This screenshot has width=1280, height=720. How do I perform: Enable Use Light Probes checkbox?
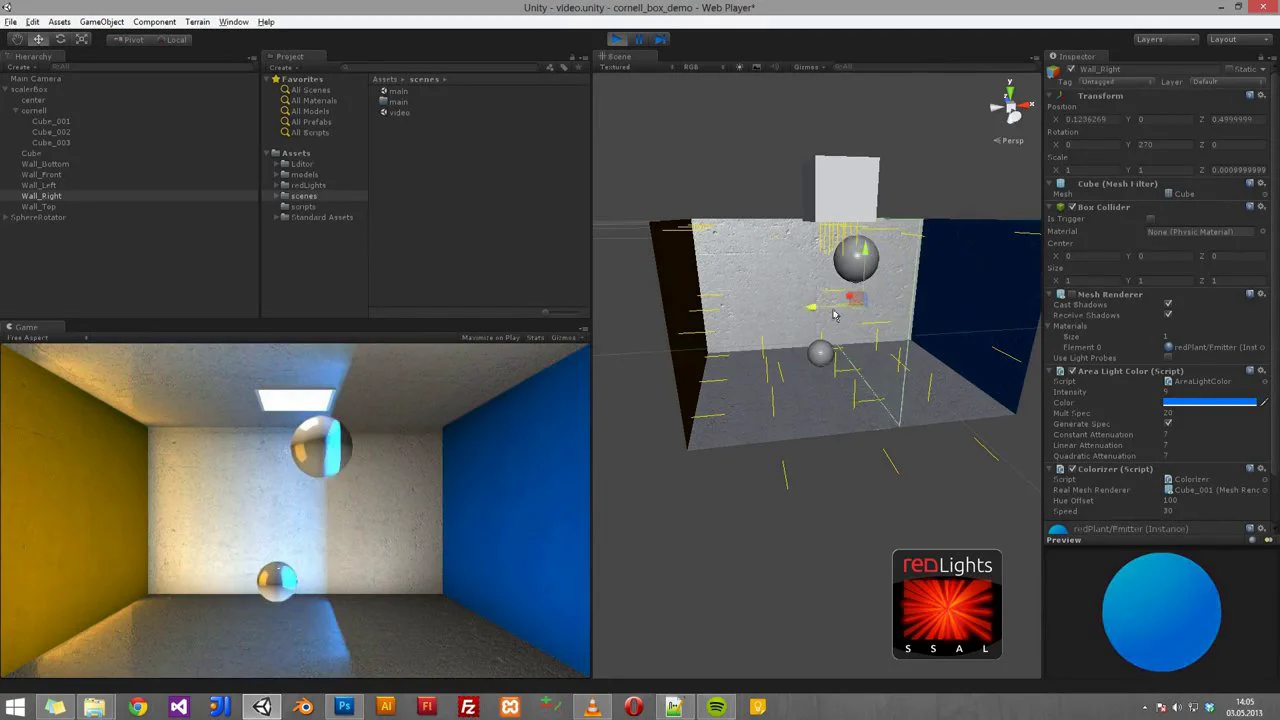click(x=1168, y=358)
